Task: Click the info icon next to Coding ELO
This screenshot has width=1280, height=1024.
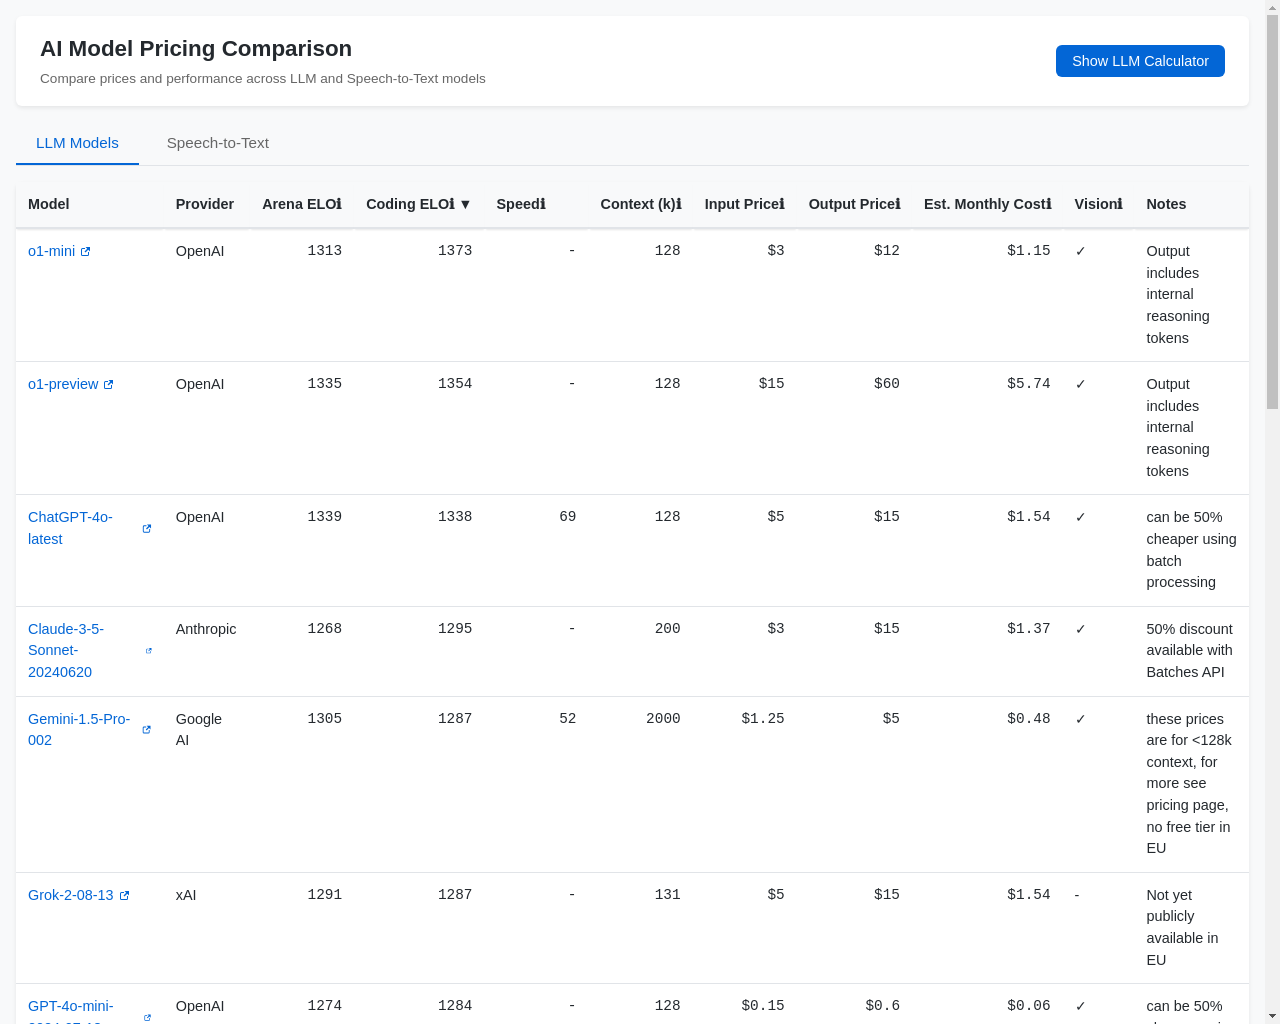Action: coord(451,204)
